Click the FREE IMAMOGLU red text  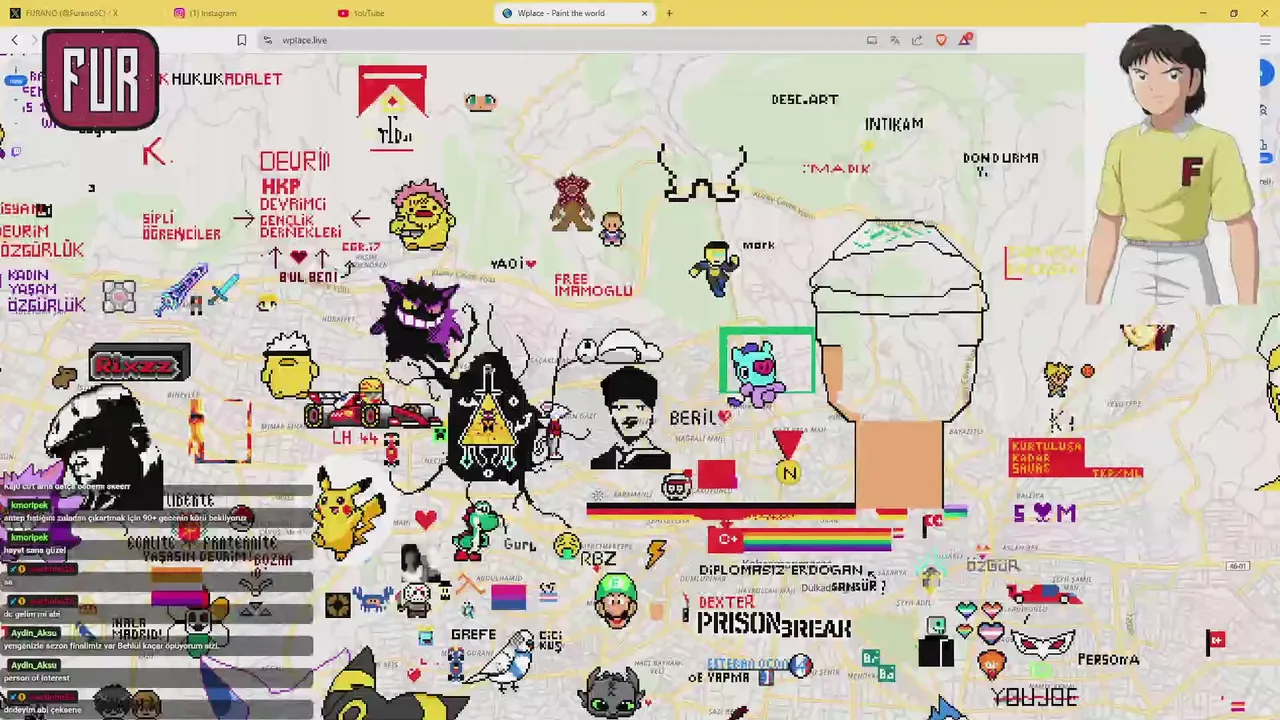593,284
